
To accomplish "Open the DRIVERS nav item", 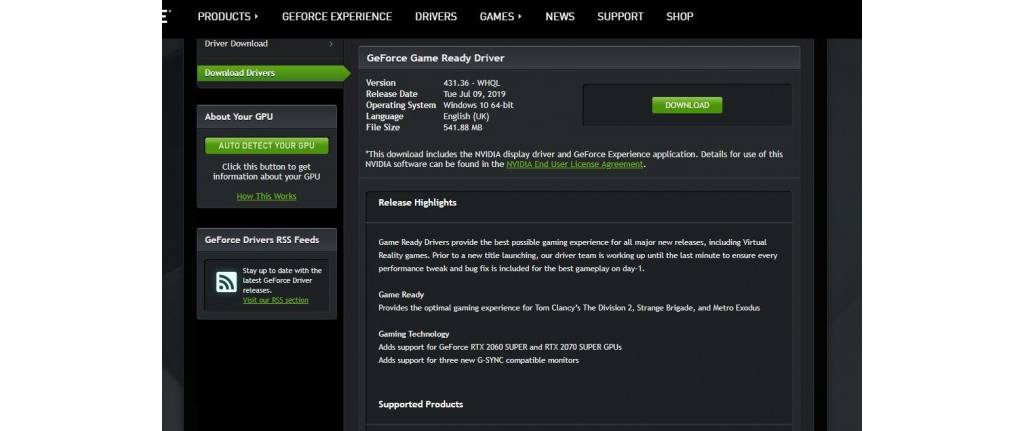I will pyautogui.click(x=436, y=16).
